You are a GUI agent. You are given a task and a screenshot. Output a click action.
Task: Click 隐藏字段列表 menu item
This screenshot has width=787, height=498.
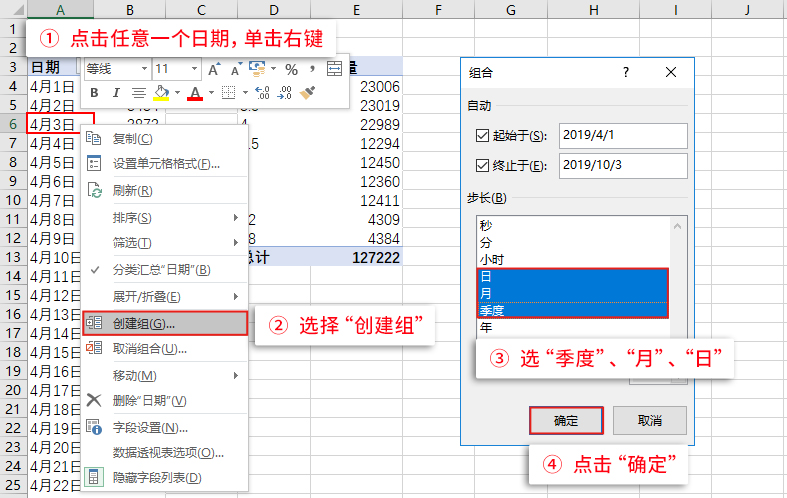165,477
